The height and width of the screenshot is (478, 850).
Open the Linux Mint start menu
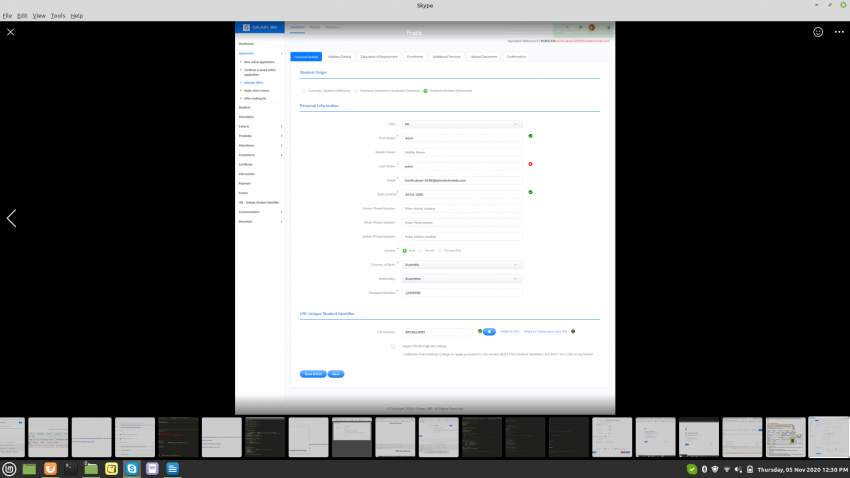click(x=9, y=468)
